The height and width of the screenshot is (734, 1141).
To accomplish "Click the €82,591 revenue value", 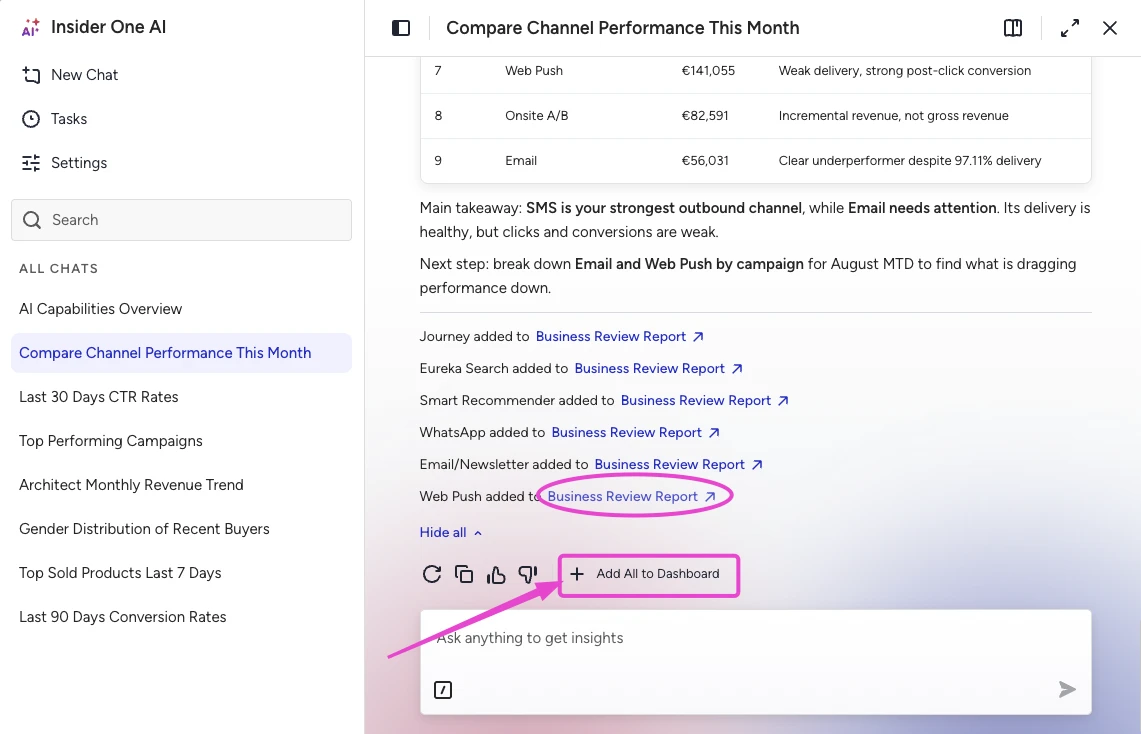I will pos(704,116).
